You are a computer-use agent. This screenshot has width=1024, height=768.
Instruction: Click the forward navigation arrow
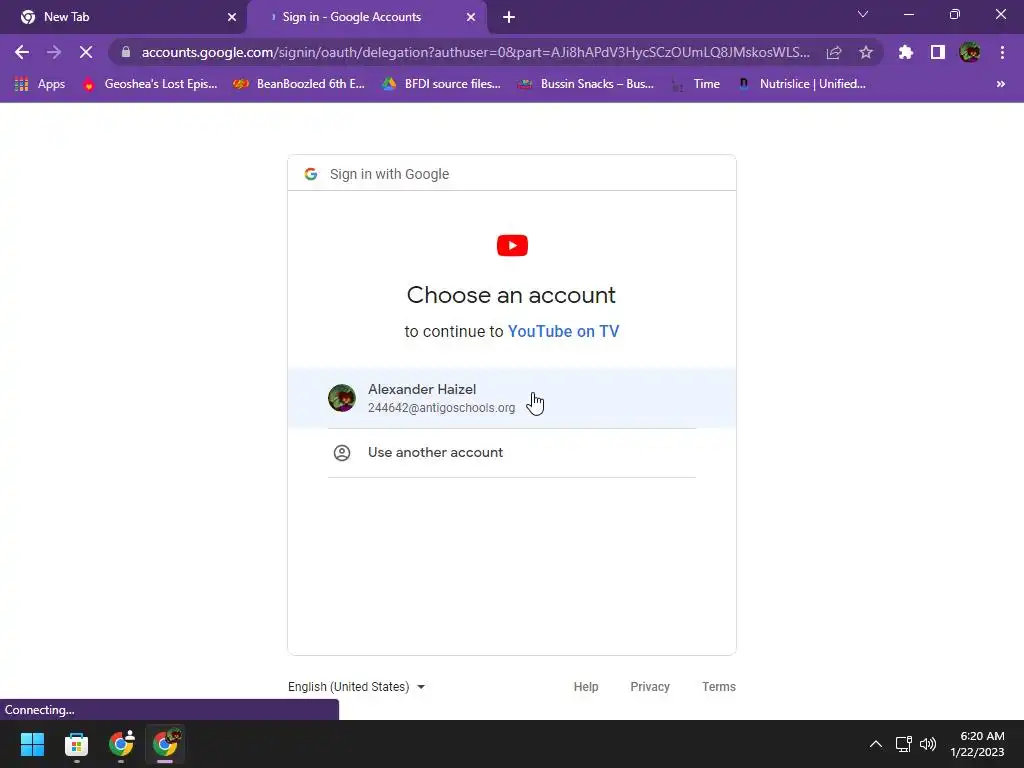[54, 52]
